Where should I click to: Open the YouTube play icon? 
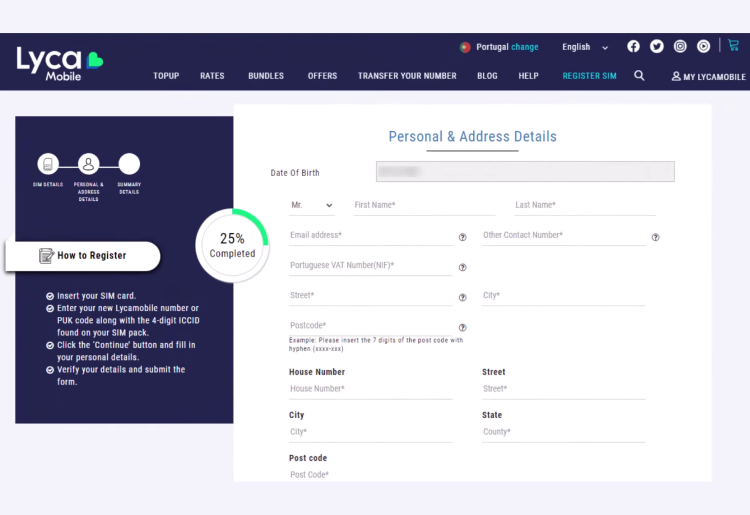click(704, 46)
